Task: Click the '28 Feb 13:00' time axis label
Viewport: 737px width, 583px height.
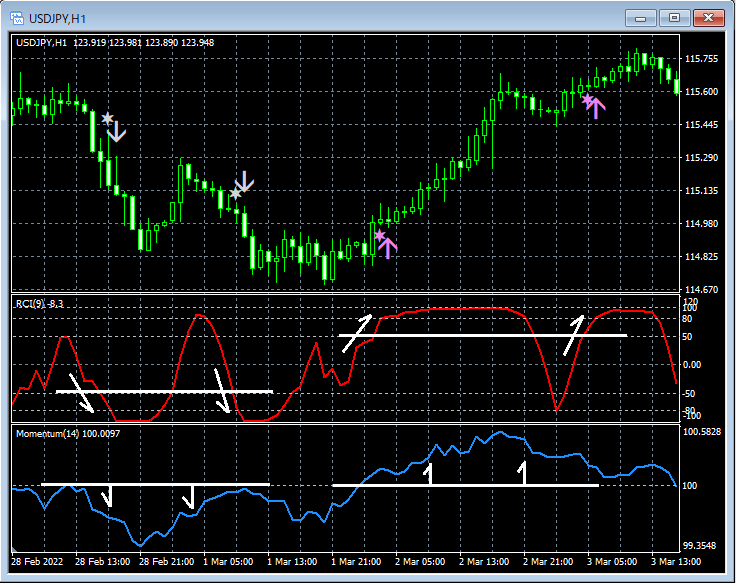Action: (102, 562)
